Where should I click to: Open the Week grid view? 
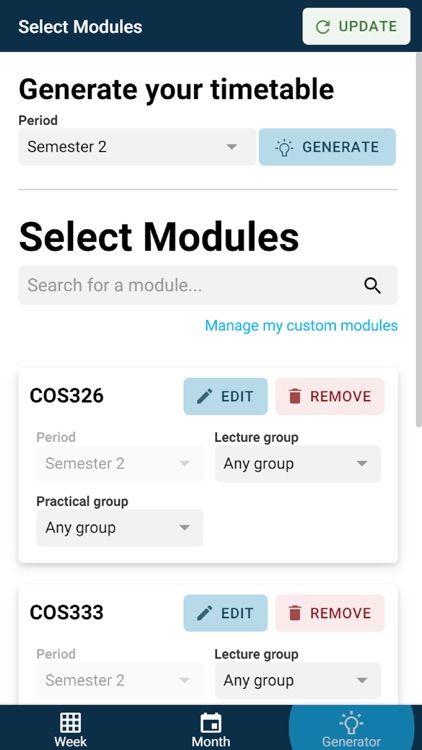(x=70, y=729)
